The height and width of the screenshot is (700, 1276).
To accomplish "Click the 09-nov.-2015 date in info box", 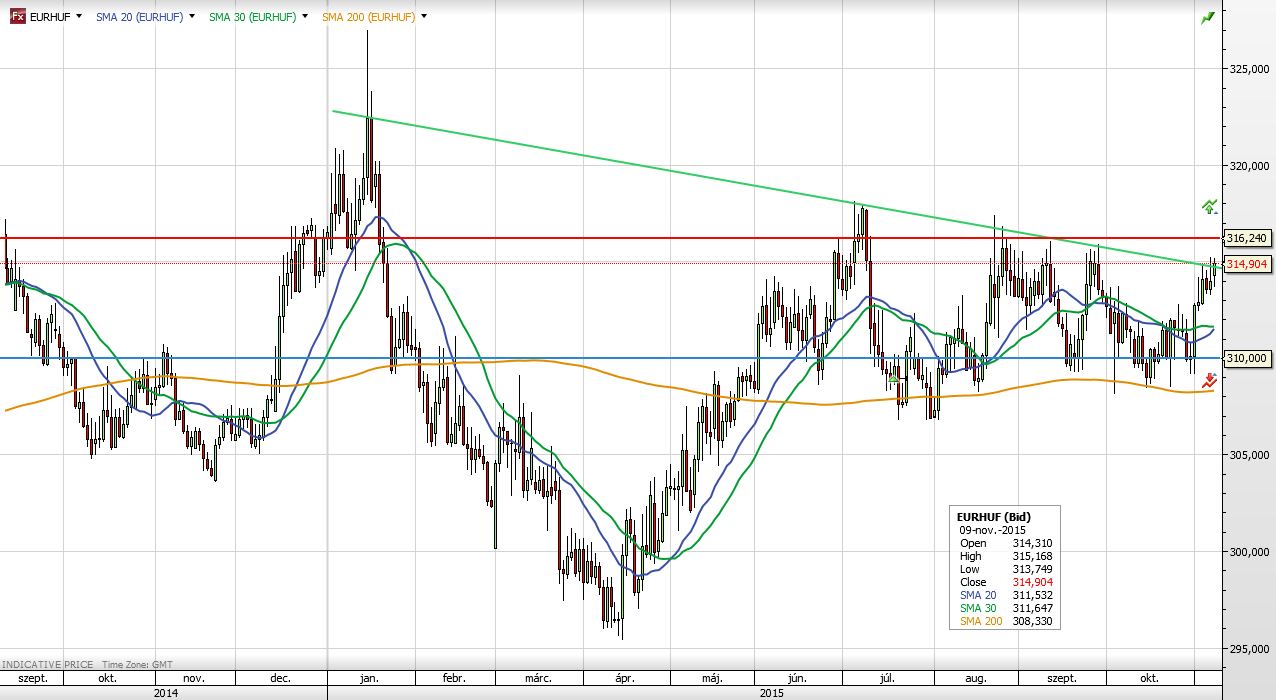I will (x=992, y=530).
